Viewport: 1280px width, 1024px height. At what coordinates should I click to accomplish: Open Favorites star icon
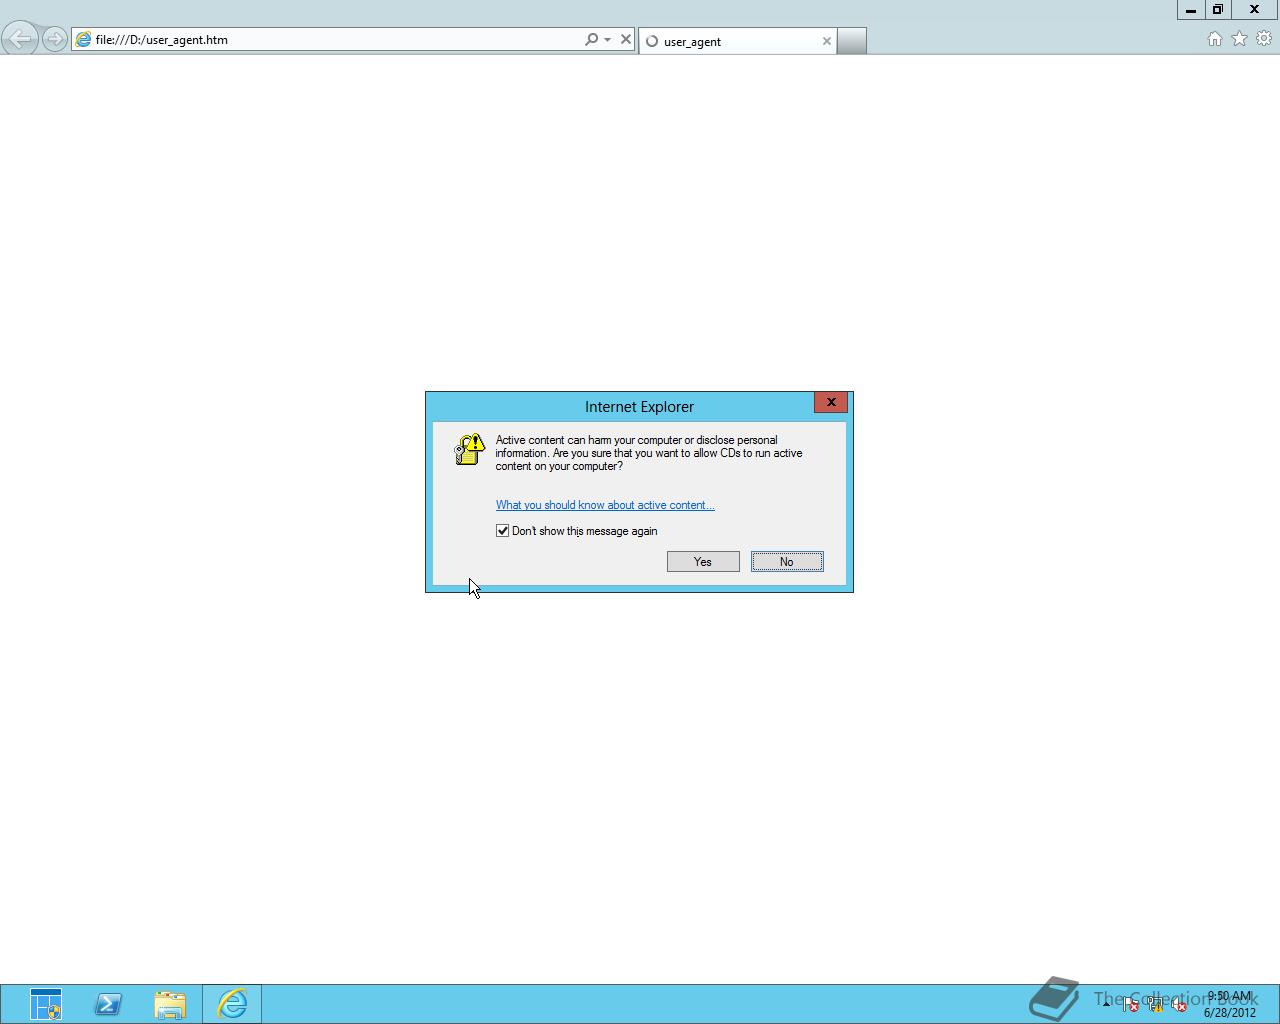pyautogui.click(x=1240, y=39)
